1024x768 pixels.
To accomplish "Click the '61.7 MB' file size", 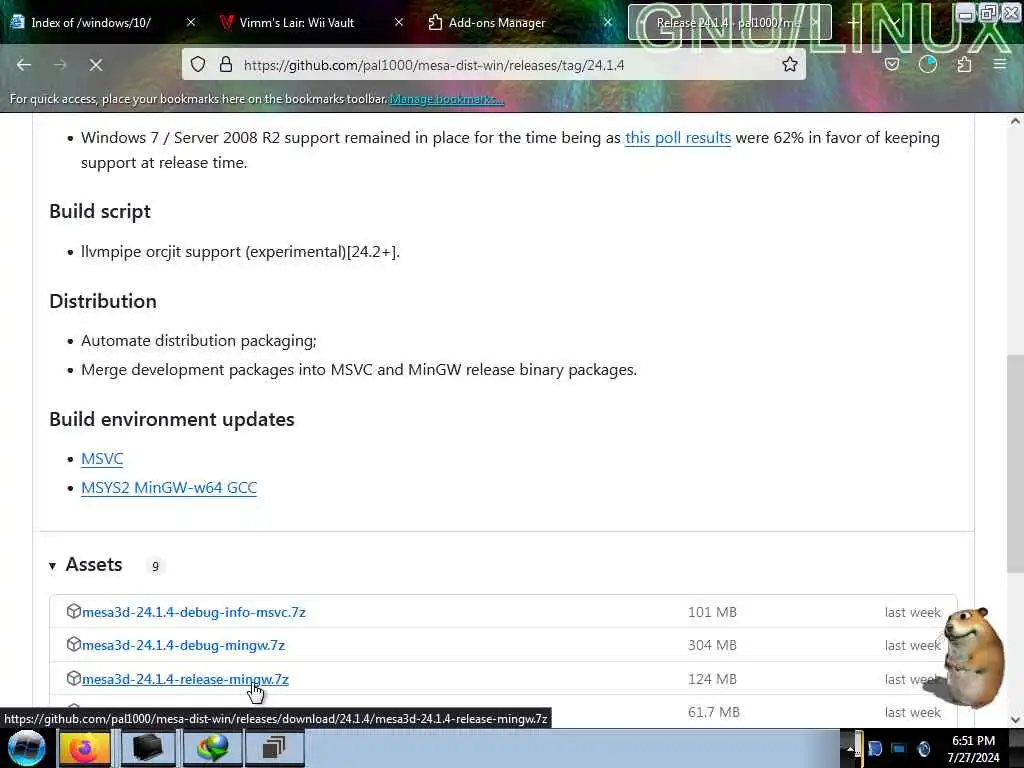I will (x=713, y=712).
